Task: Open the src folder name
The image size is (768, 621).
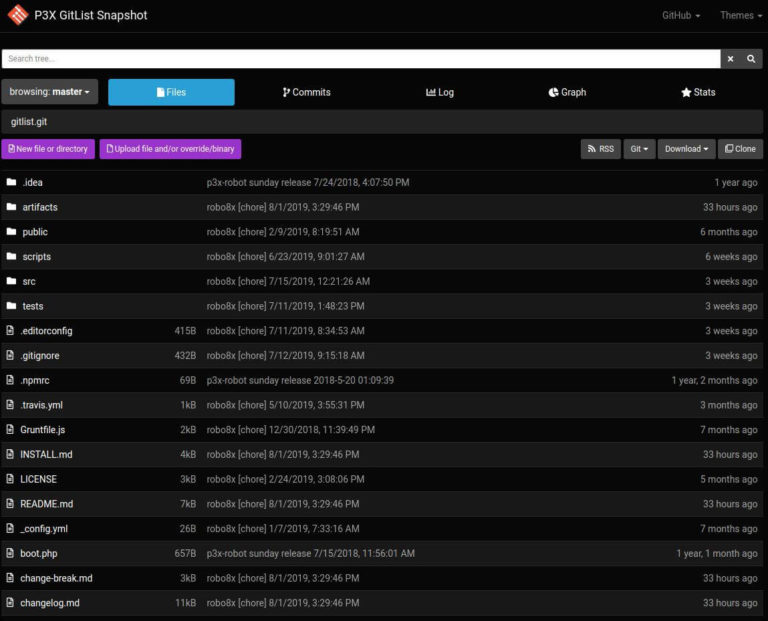Action: [29, 282]
